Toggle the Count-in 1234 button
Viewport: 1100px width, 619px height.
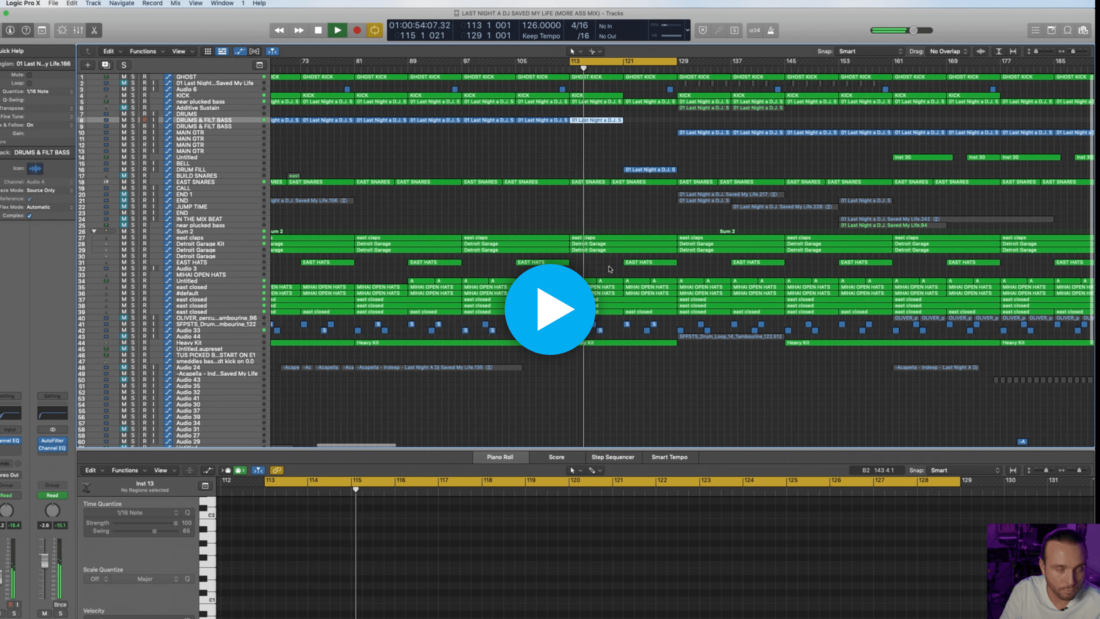coord(755,30)
